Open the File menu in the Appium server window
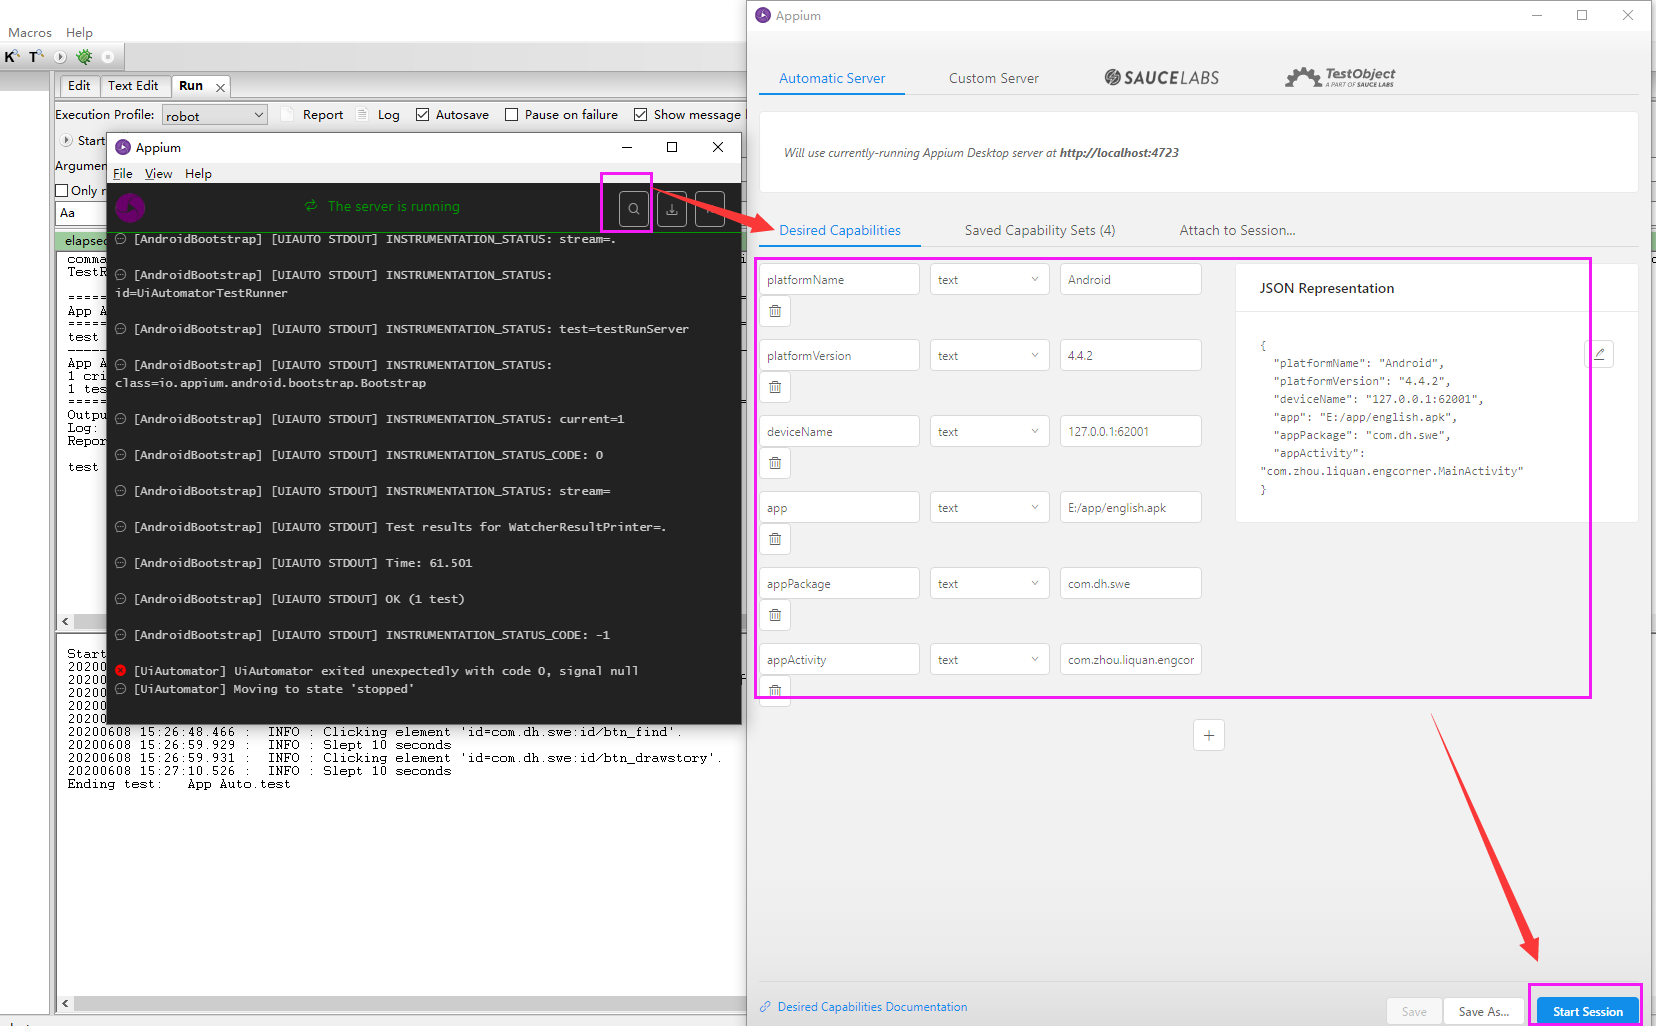The width and height of the screenshot is (1656, 1026). [122, 173]
